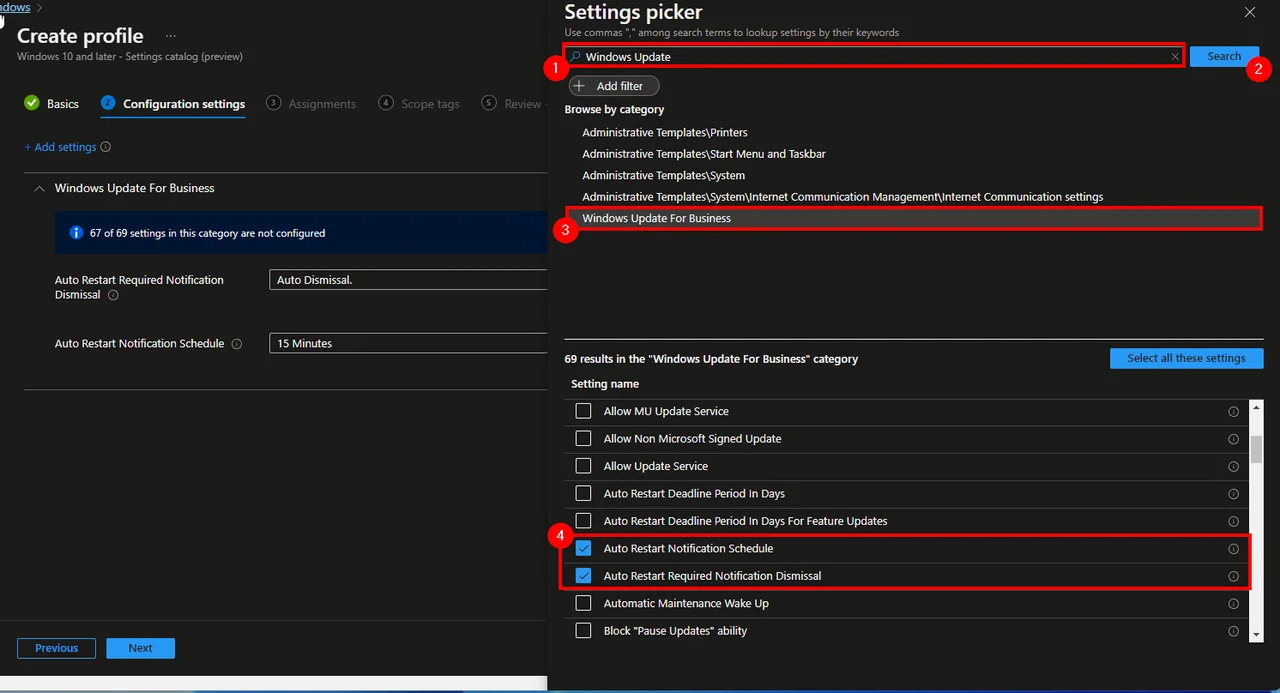Image resolution: width=1280 pixels, height=693 pixels.
Task: Click the settings list scrollbar thumb
Action: point(1257,449)
